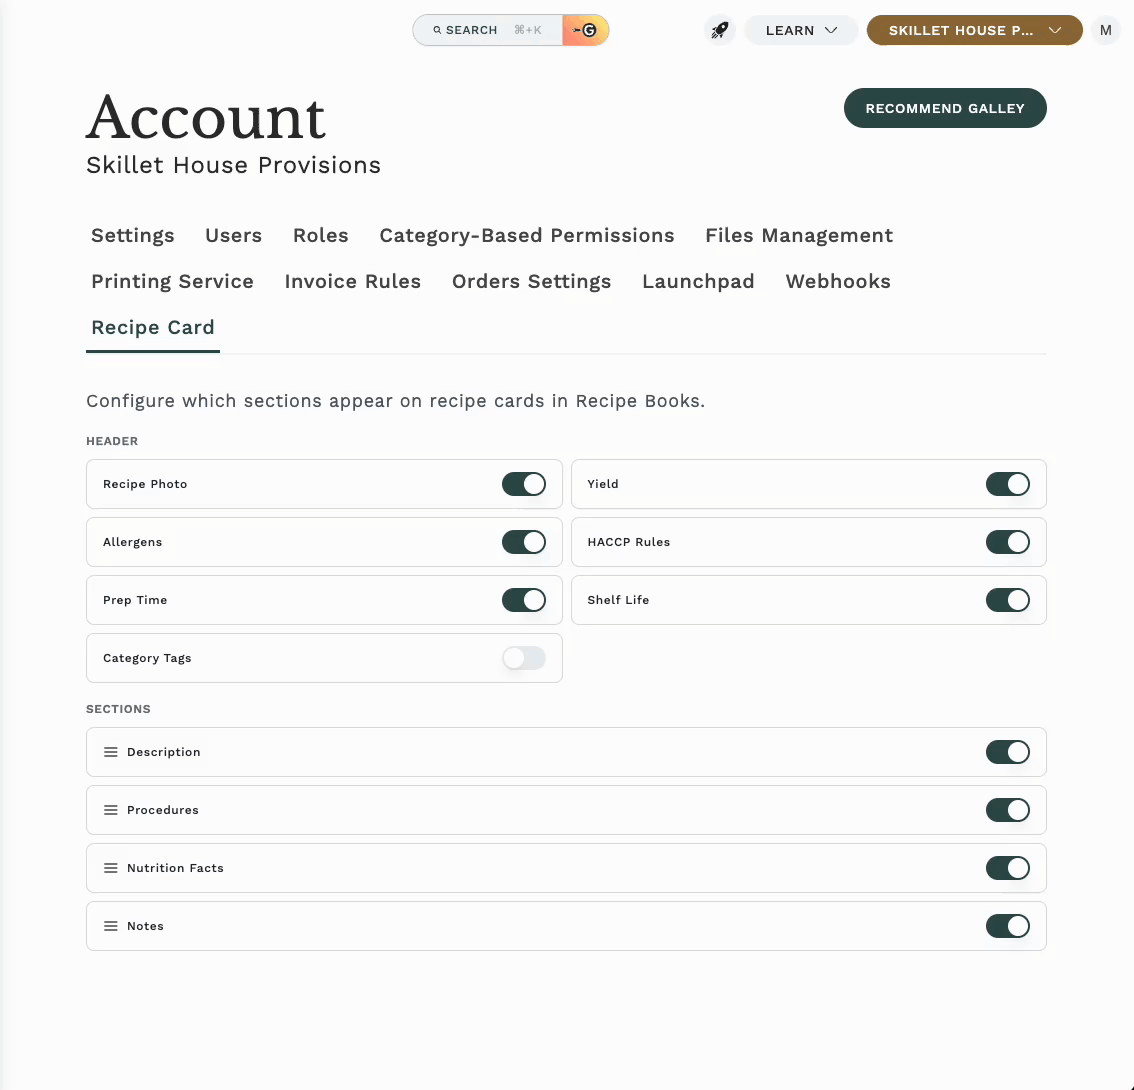
Task: Click the magnifier icon in search bar
Action: pos(437,30)
